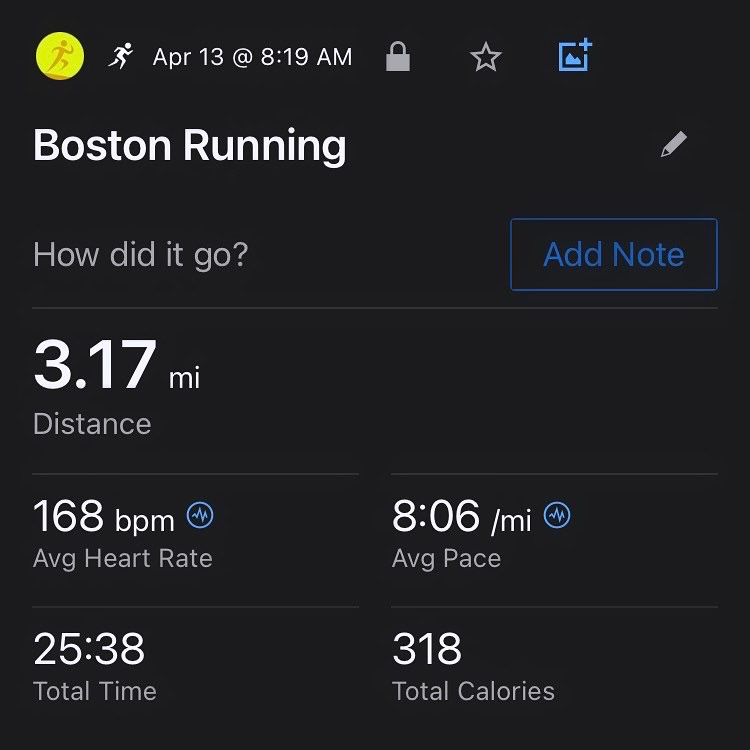Click the Avg Heart Rate label
This screenshot has height=750, width=750.
(122, 558)
